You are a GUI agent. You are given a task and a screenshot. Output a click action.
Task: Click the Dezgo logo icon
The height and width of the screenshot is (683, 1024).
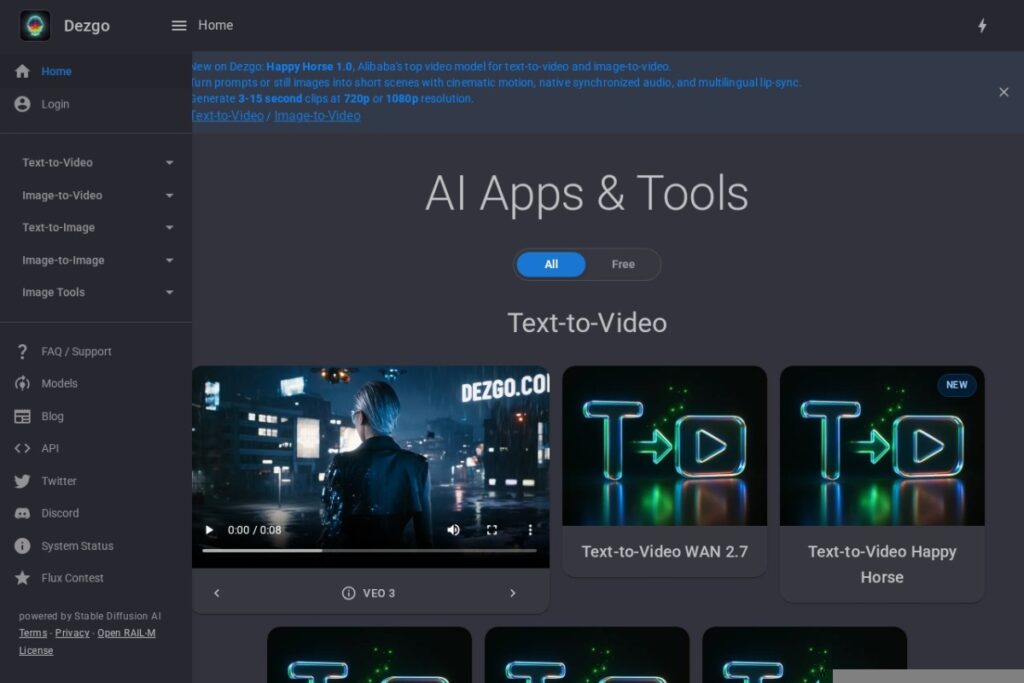35,25
